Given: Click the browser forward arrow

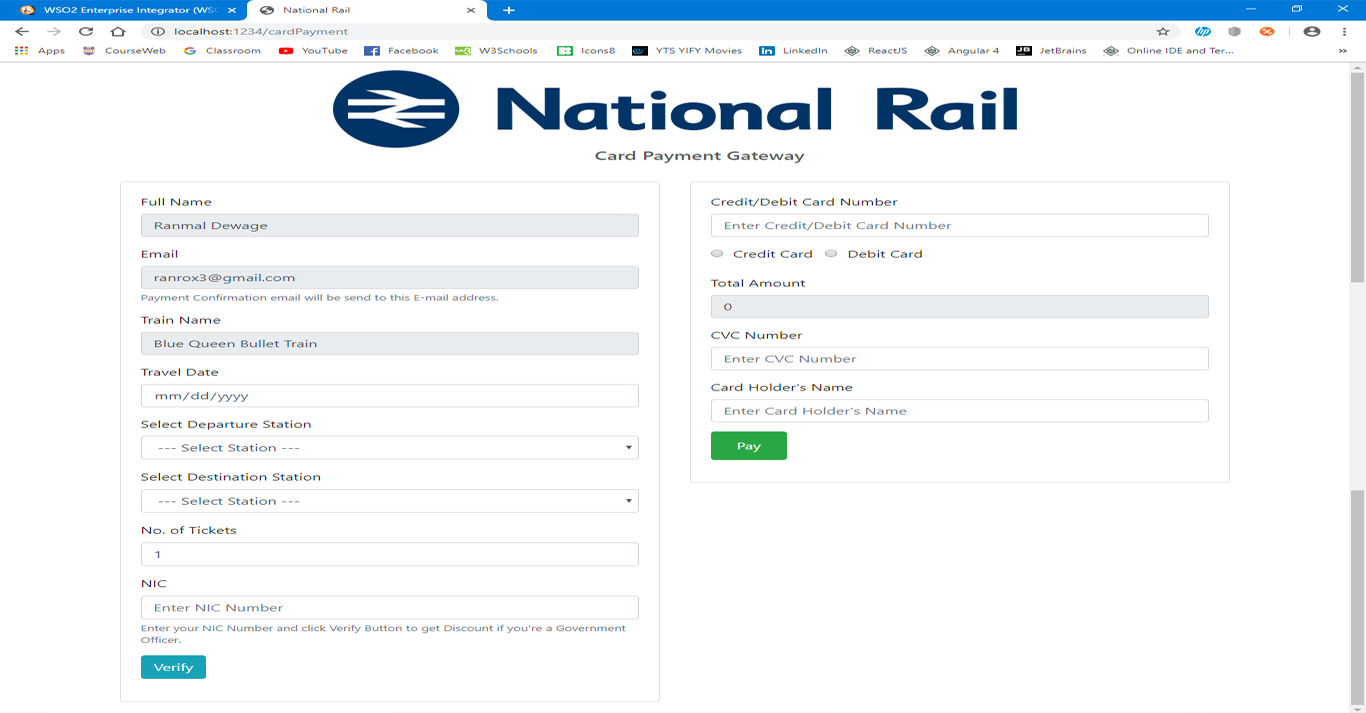Looking at the screenshot, I should coord(54,31).
